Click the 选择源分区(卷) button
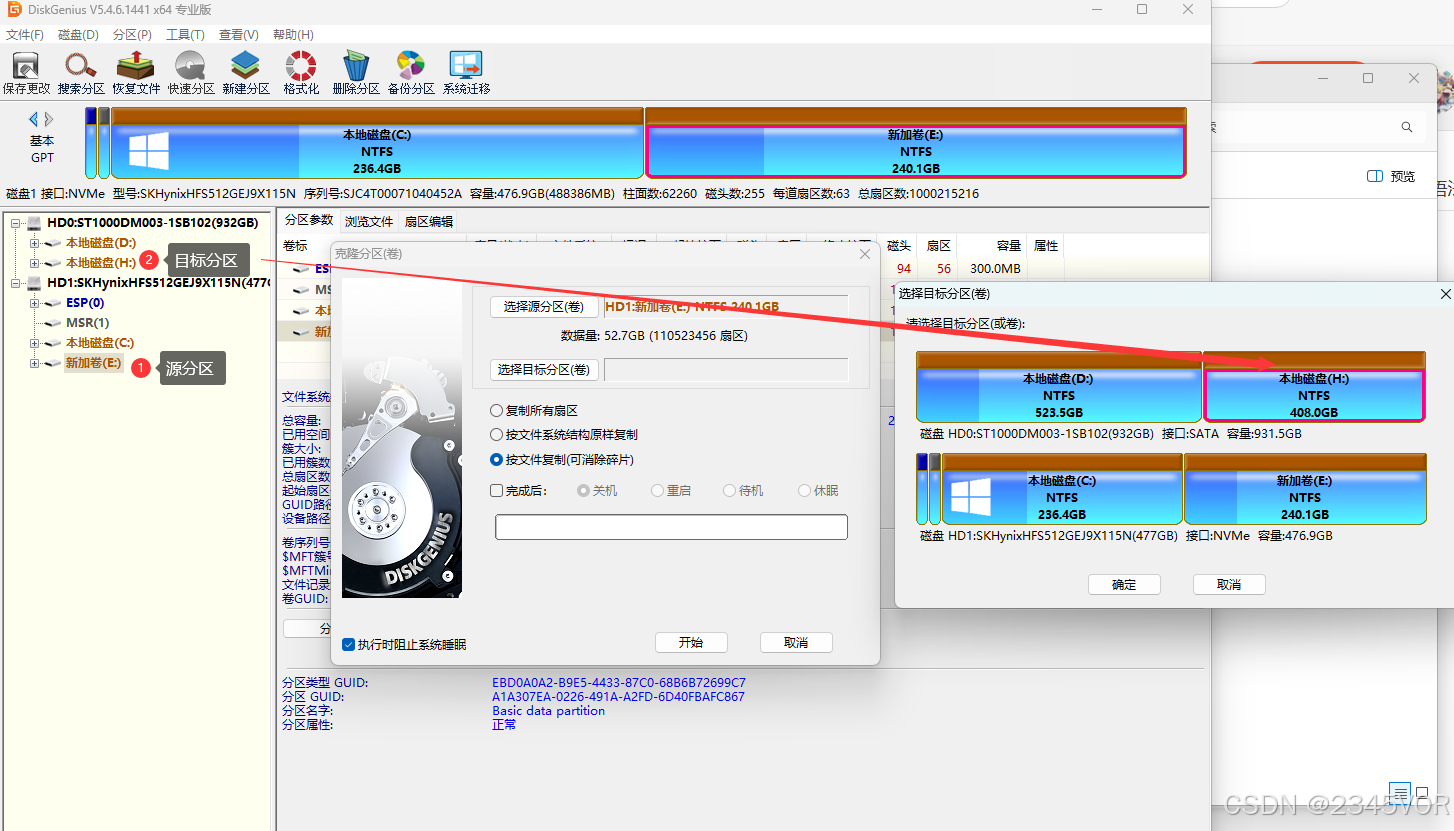The image size is (1454, 831). (544, 307)
